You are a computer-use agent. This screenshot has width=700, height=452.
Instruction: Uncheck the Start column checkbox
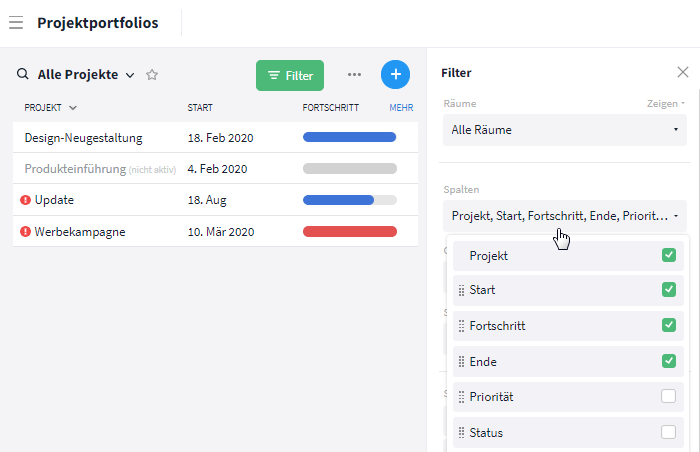668,289
